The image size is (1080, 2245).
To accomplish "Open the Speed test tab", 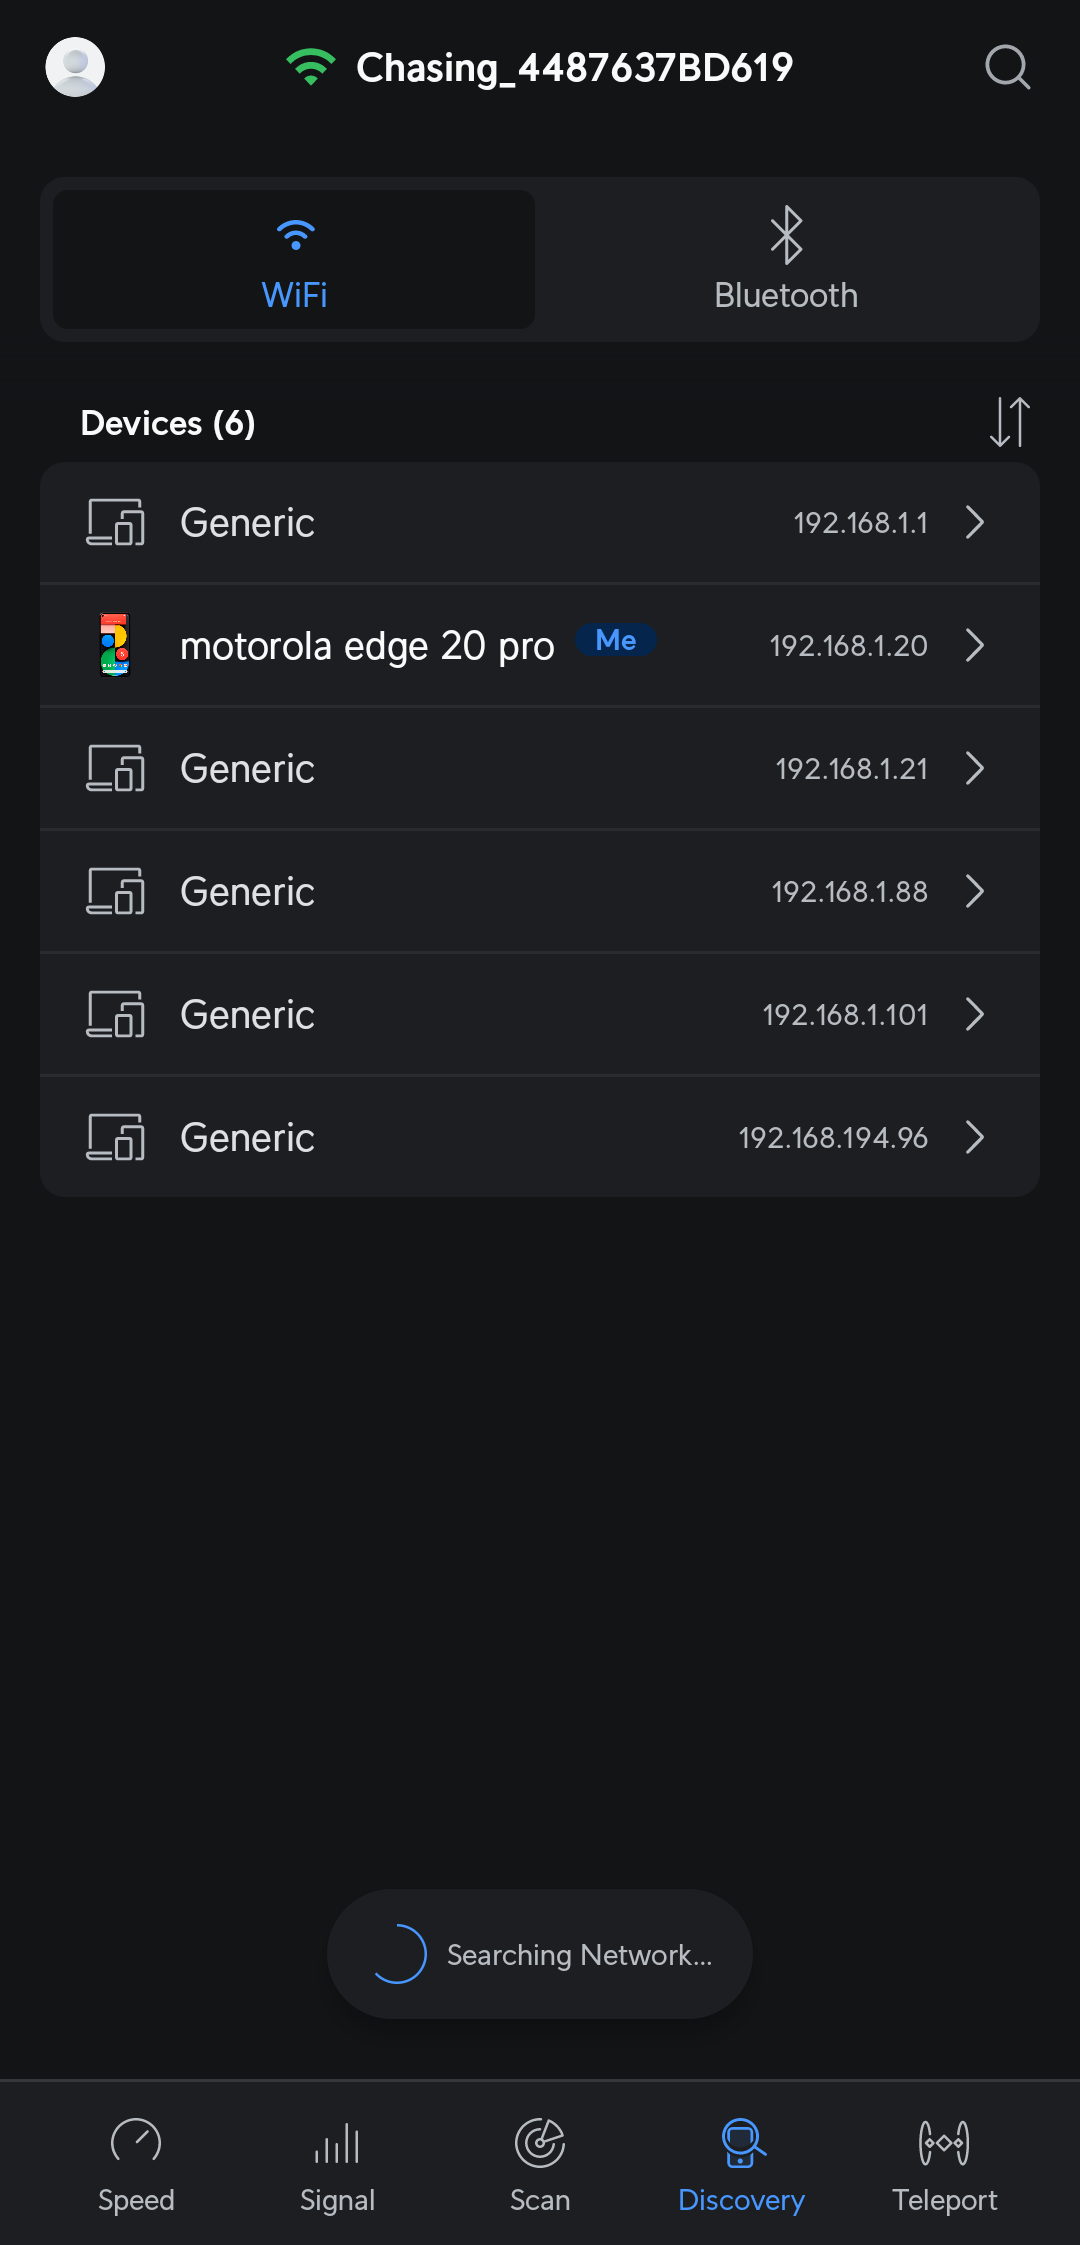I will pyautogui.click(x=136, y=2165).
